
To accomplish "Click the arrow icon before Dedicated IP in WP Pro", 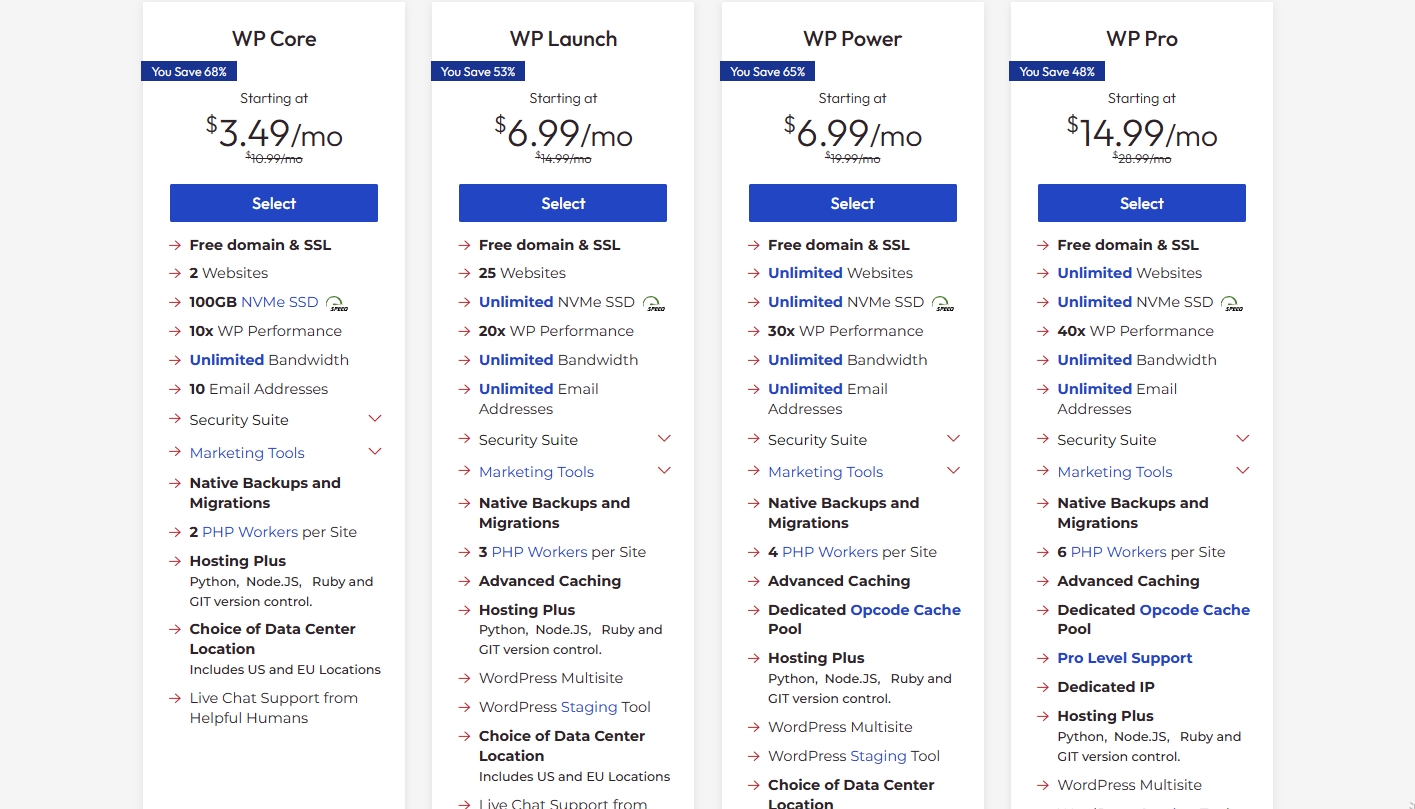I will click(x=1042, y=687).
